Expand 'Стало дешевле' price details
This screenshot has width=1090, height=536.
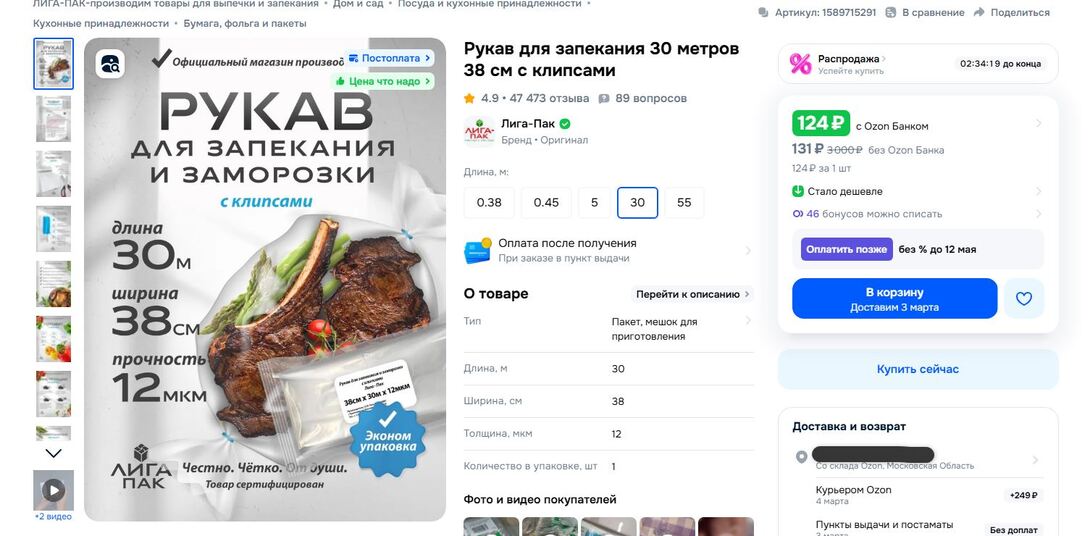click(x=918, y=191)
